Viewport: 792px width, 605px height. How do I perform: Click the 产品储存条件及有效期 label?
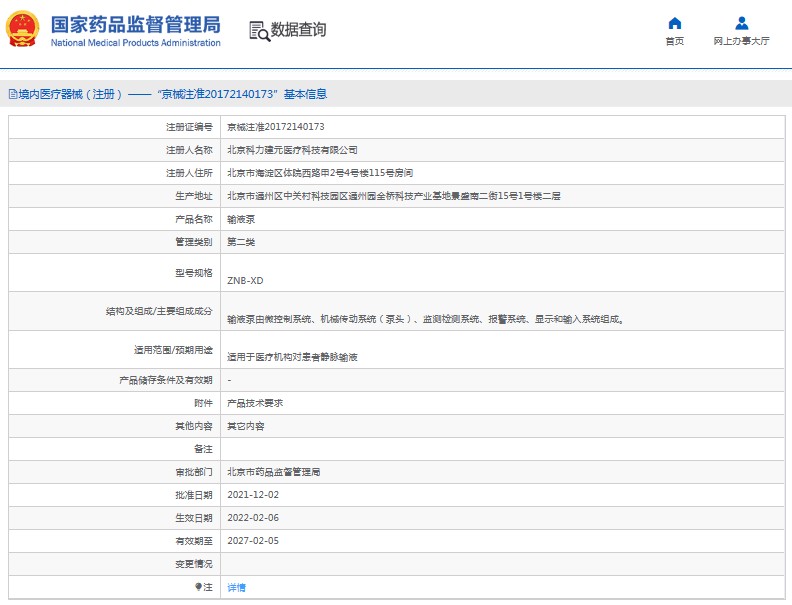(166, 380)
